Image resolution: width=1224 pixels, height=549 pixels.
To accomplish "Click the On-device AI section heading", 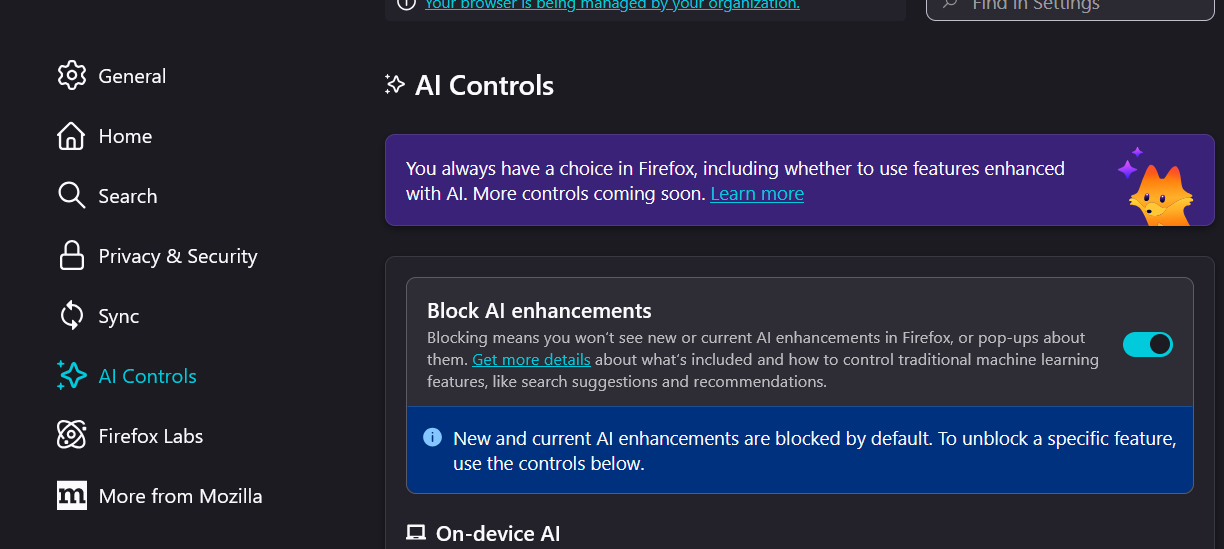I will click(x=497, y=533).
